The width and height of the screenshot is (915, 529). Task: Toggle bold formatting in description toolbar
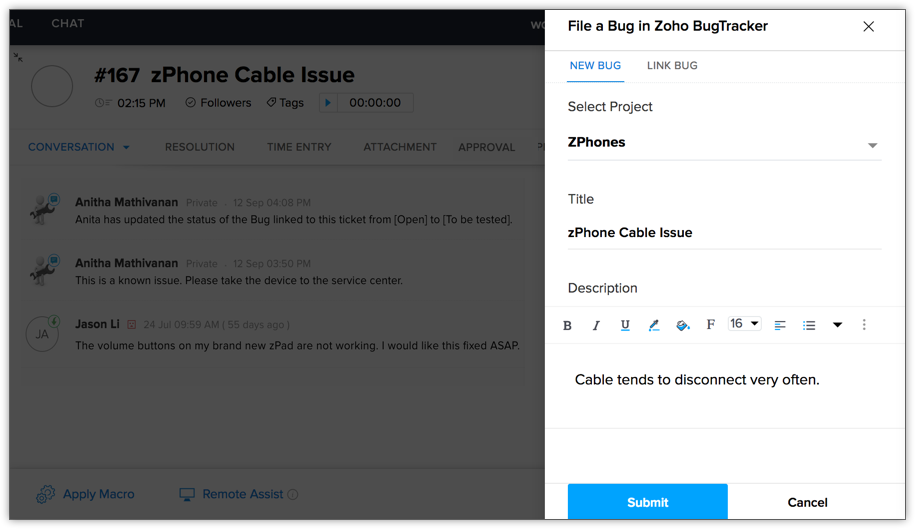[568, 325]
